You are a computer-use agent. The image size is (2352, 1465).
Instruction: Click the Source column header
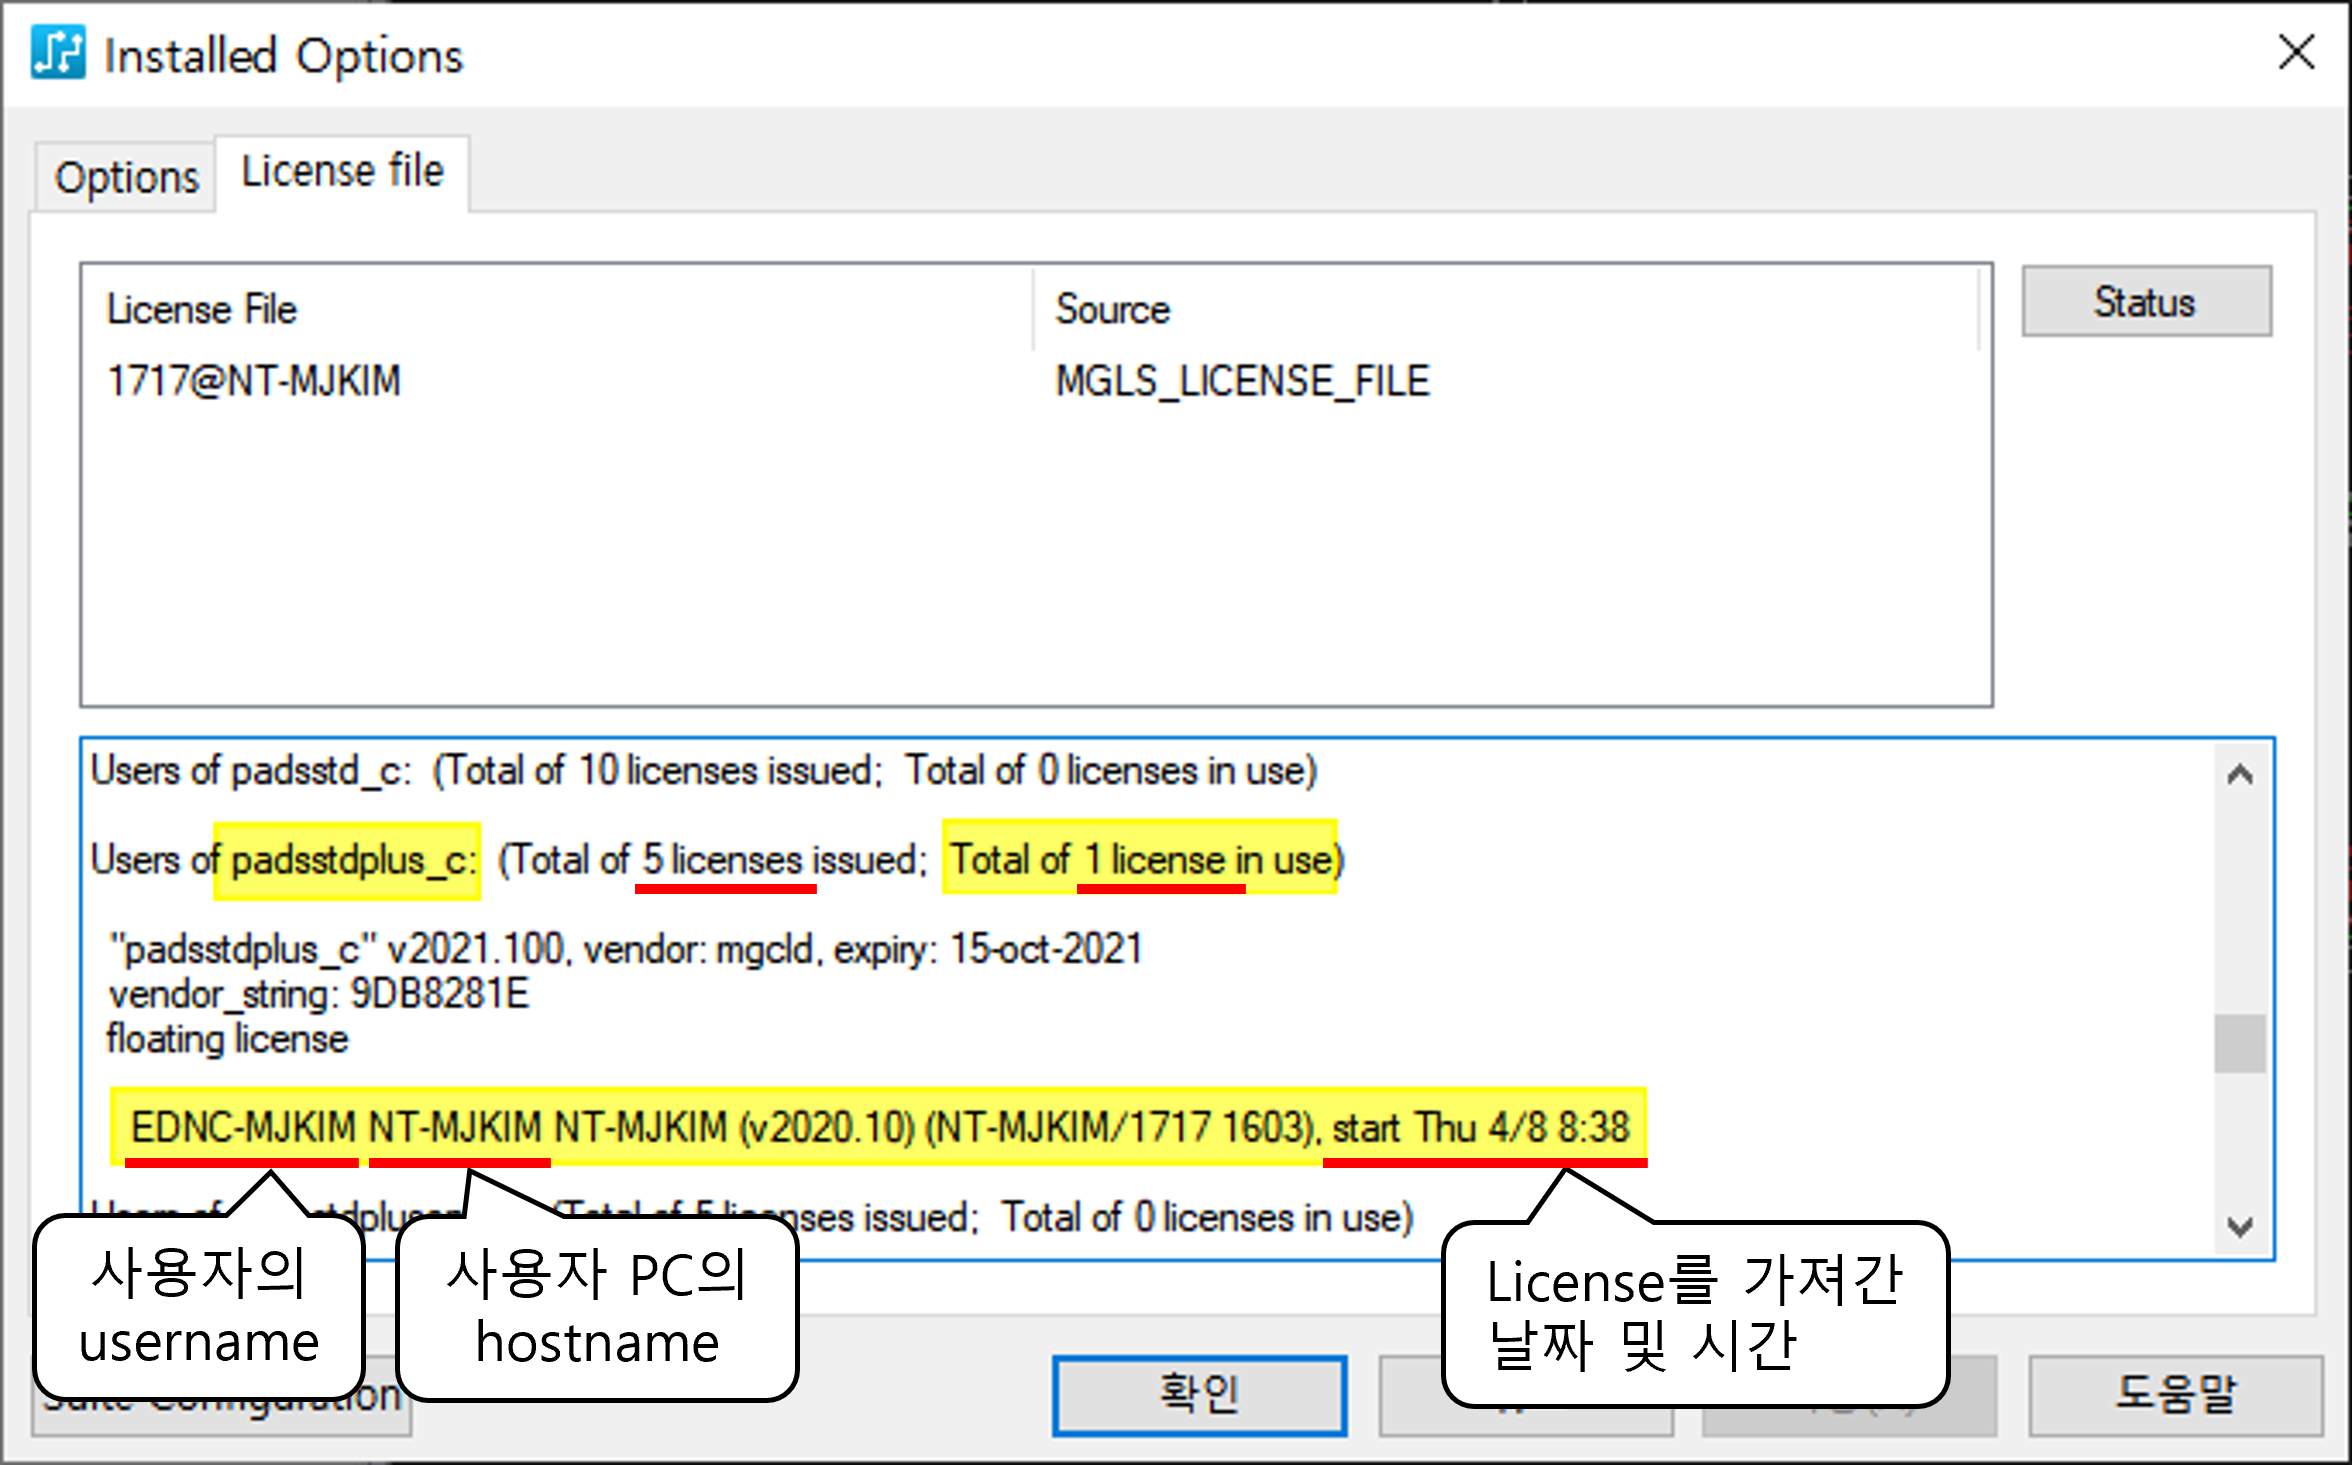pyautogui.click(x=1112, y=309)
